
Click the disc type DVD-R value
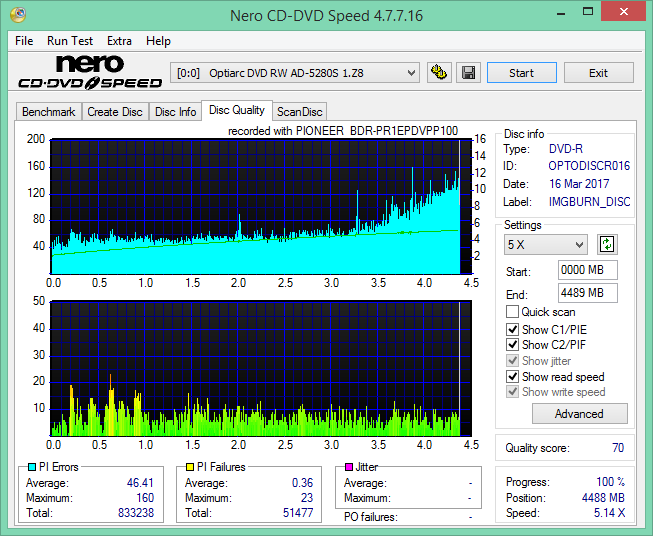(x=566, y=149)
